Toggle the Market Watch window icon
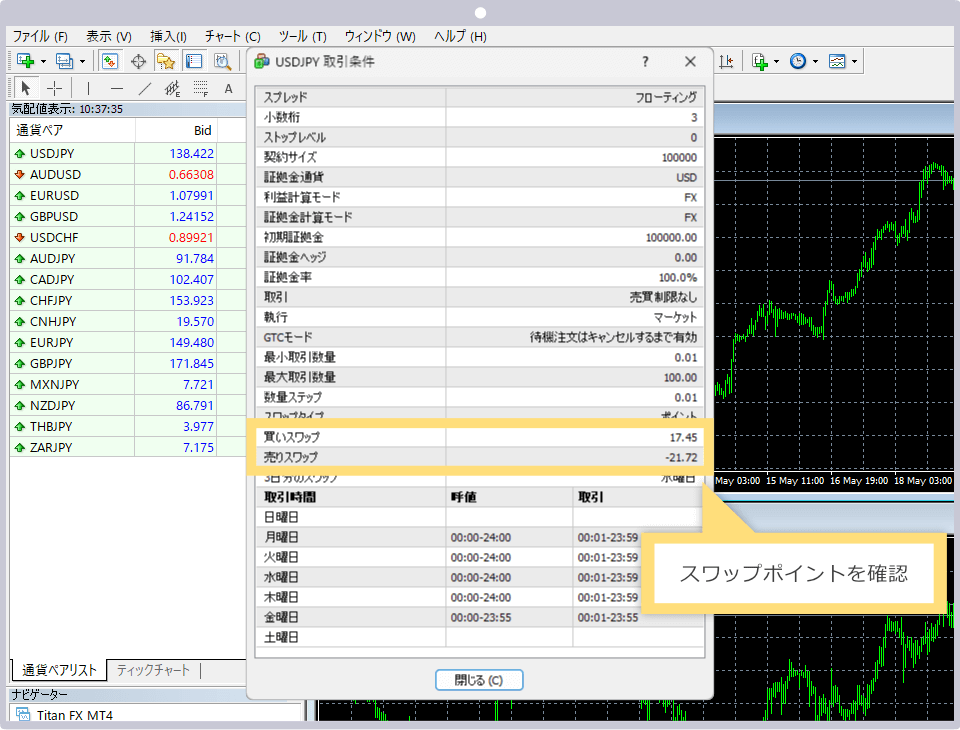The image size is (960, 730). click(x=110, y=61)
